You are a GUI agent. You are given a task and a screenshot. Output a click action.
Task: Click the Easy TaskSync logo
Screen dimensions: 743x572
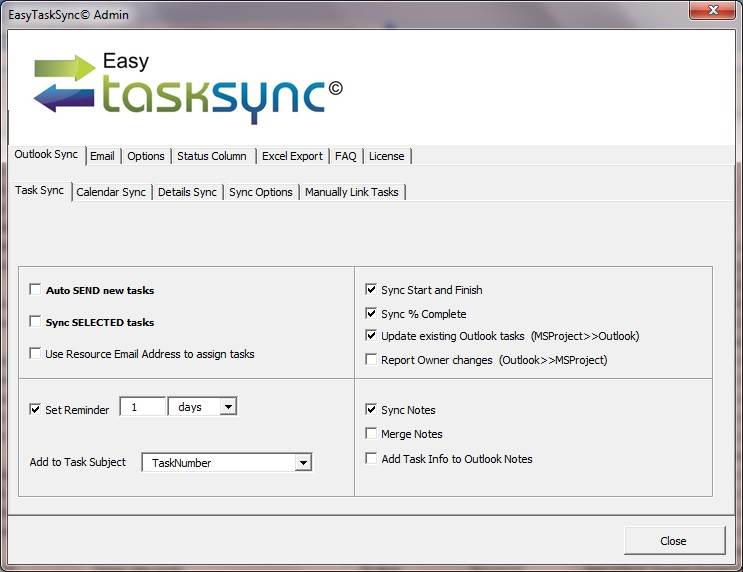pos(189,88)
